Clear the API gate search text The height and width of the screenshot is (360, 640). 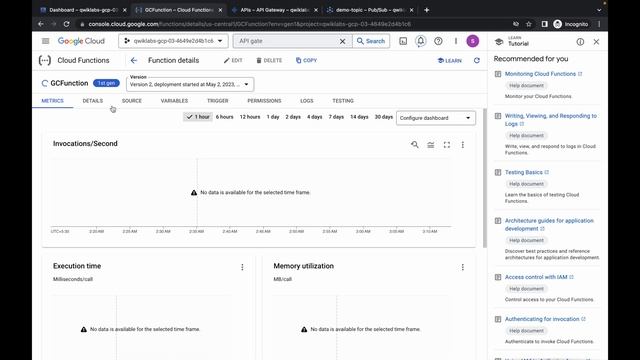tap(342, 41)
